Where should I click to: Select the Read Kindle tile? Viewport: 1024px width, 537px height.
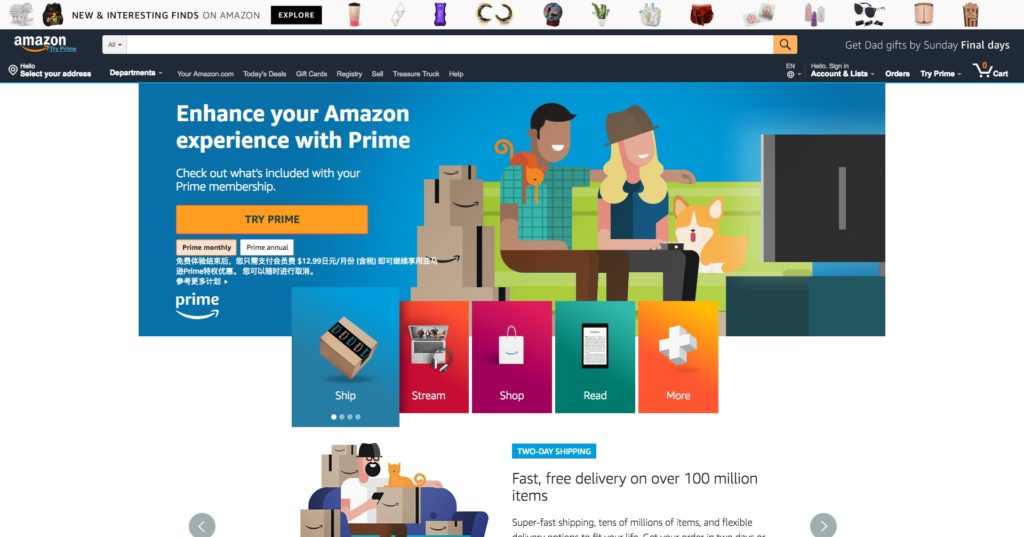pos(595,357)
